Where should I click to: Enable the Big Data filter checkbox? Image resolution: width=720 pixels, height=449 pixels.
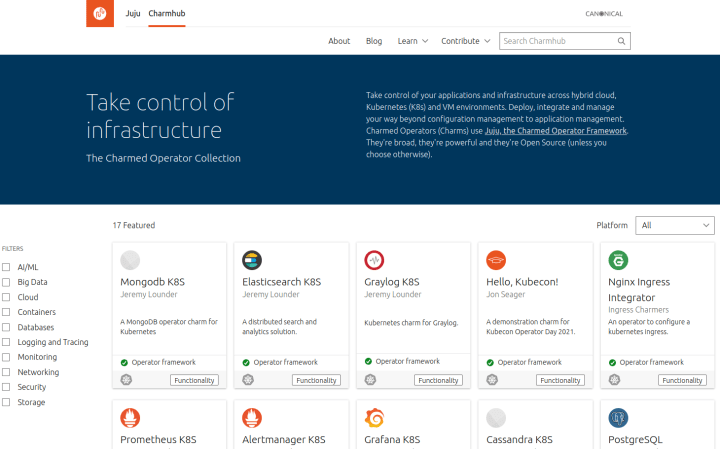[x=6, y=282]
